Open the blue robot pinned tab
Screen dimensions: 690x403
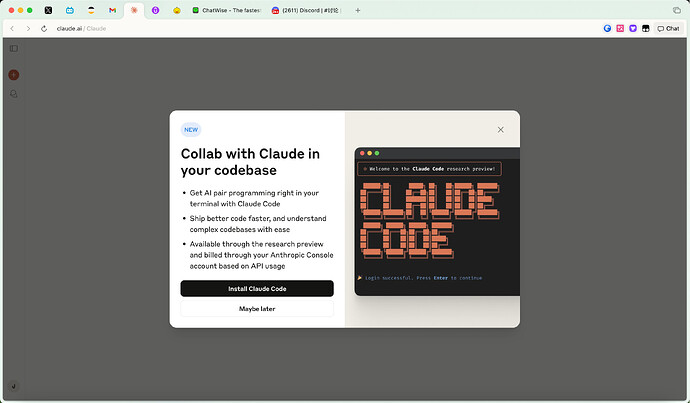click(x=70, y=10)
